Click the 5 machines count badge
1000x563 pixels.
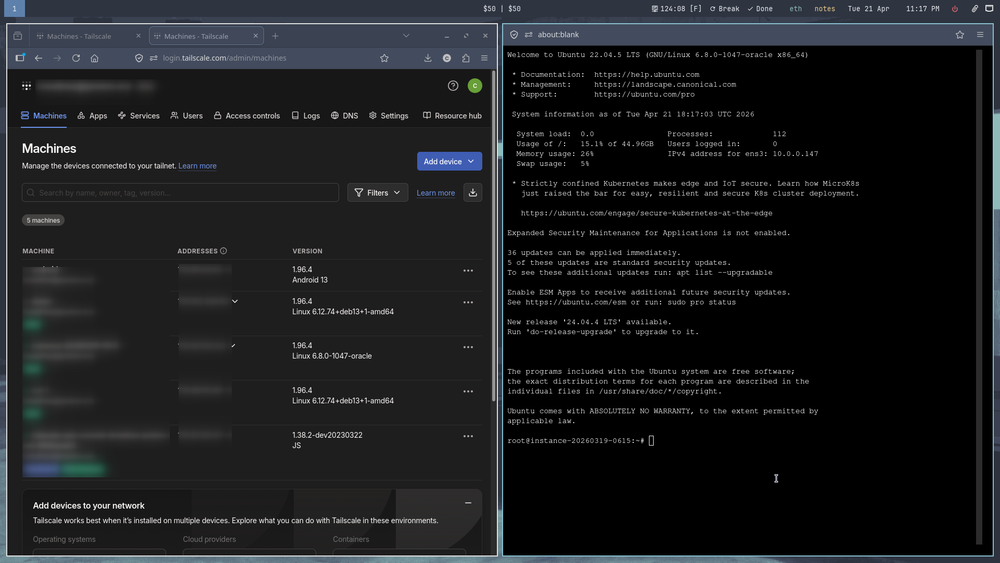click(x=43, y=220)
